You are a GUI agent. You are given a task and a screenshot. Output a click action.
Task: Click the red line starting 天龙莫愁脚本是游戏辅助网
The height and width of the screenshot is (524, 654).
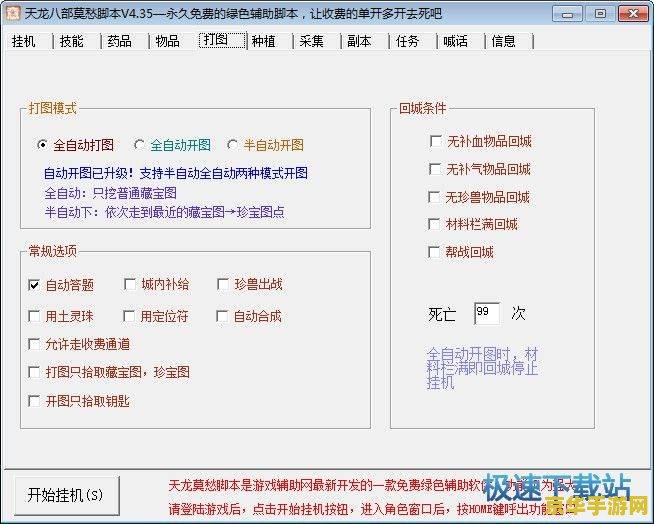[x=371, y=486]
